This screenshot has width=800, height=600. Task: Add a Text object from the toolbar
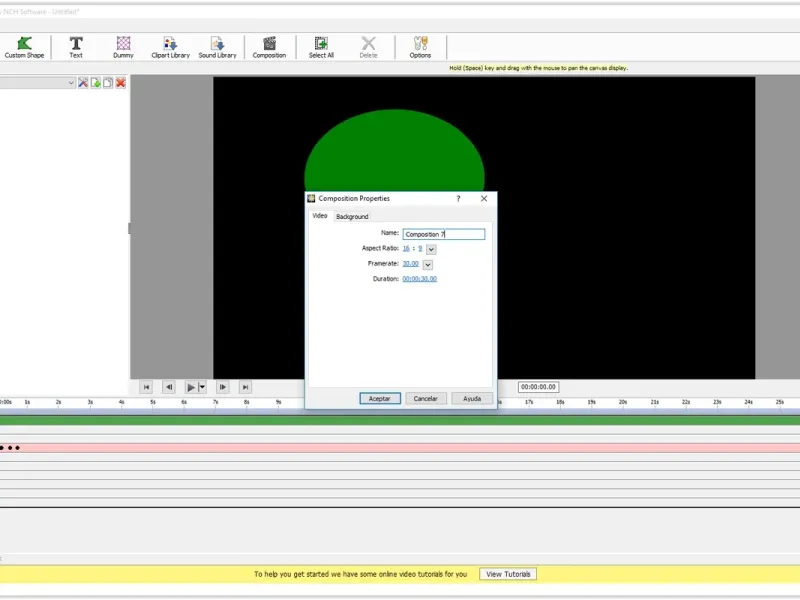[x=76, y=47]
